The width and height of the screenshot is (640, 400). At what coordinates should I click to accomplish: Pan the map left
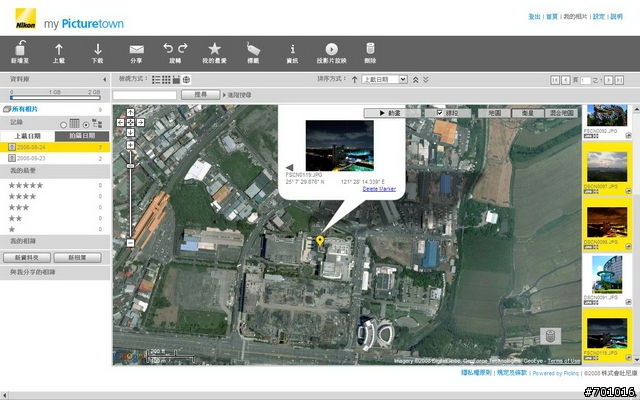tap(120, 122)
